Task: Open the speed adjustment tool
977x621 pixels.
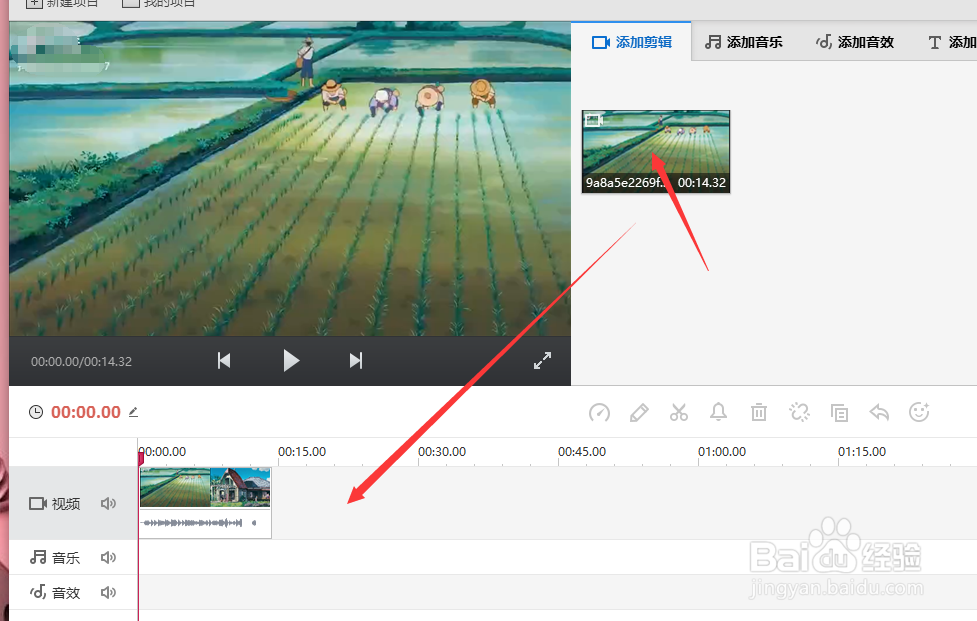Action: pyautogui.click(x=599, y=412)
